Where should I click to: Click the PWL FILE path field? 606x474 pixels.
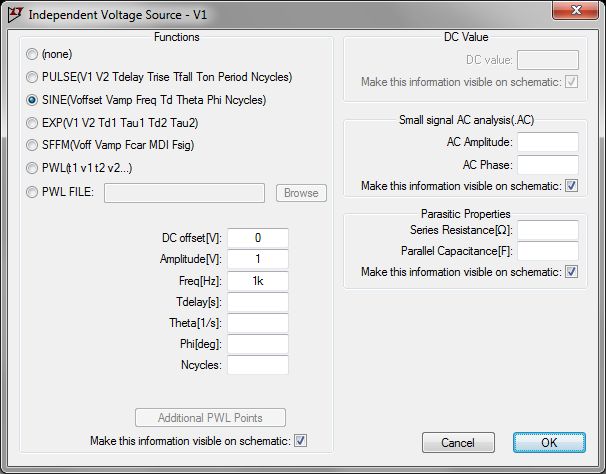tap(184, 193)
